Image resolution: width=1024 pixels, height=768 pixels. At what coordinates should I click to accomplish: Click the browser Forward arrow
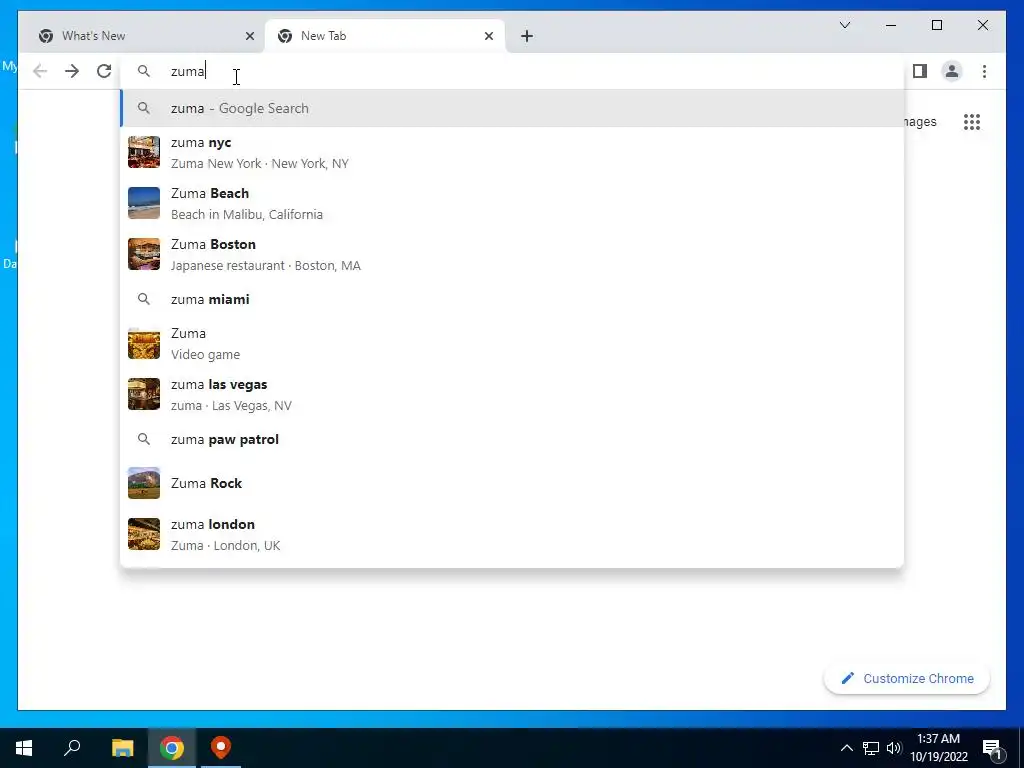(72, 71)
